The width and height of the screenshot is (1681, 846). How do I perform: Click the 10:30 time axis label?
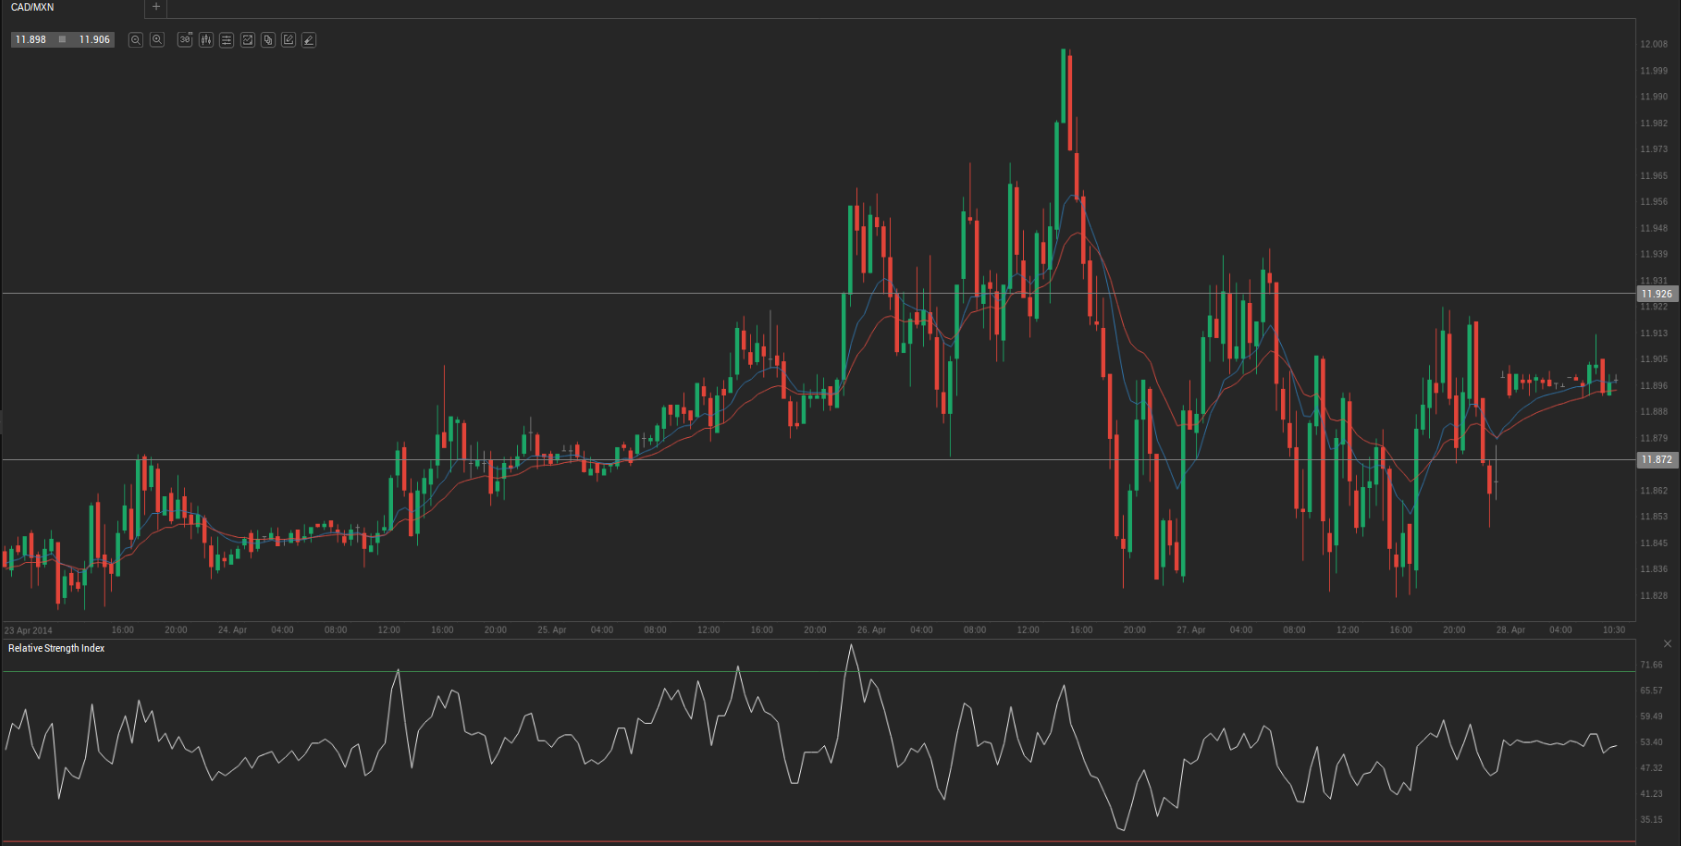click(1614, 630)
